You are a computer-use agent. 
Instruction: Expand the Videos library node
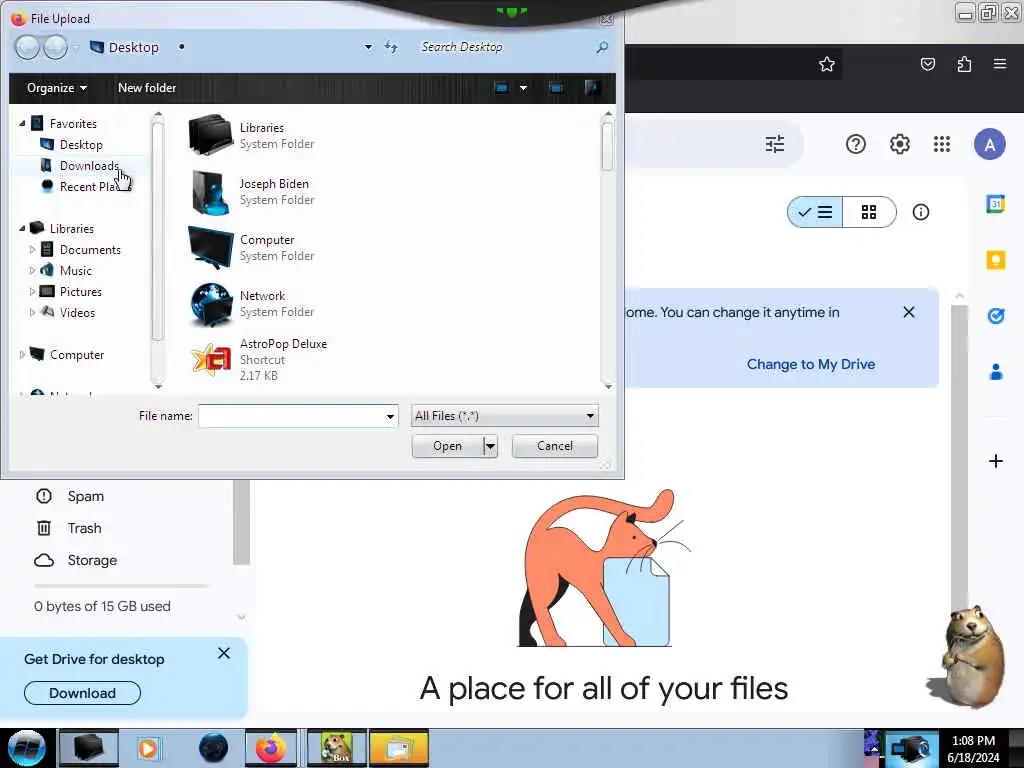[32, 312]
